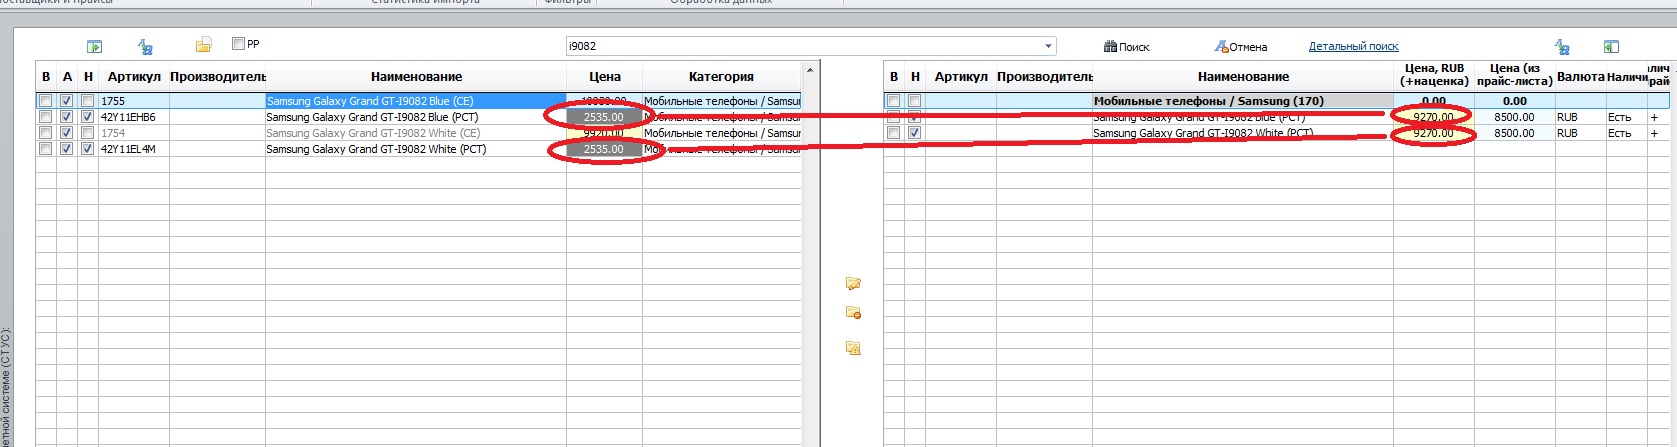
Task: Click Есть availability in right White (PCT) row
Action: pos(1626,133)
